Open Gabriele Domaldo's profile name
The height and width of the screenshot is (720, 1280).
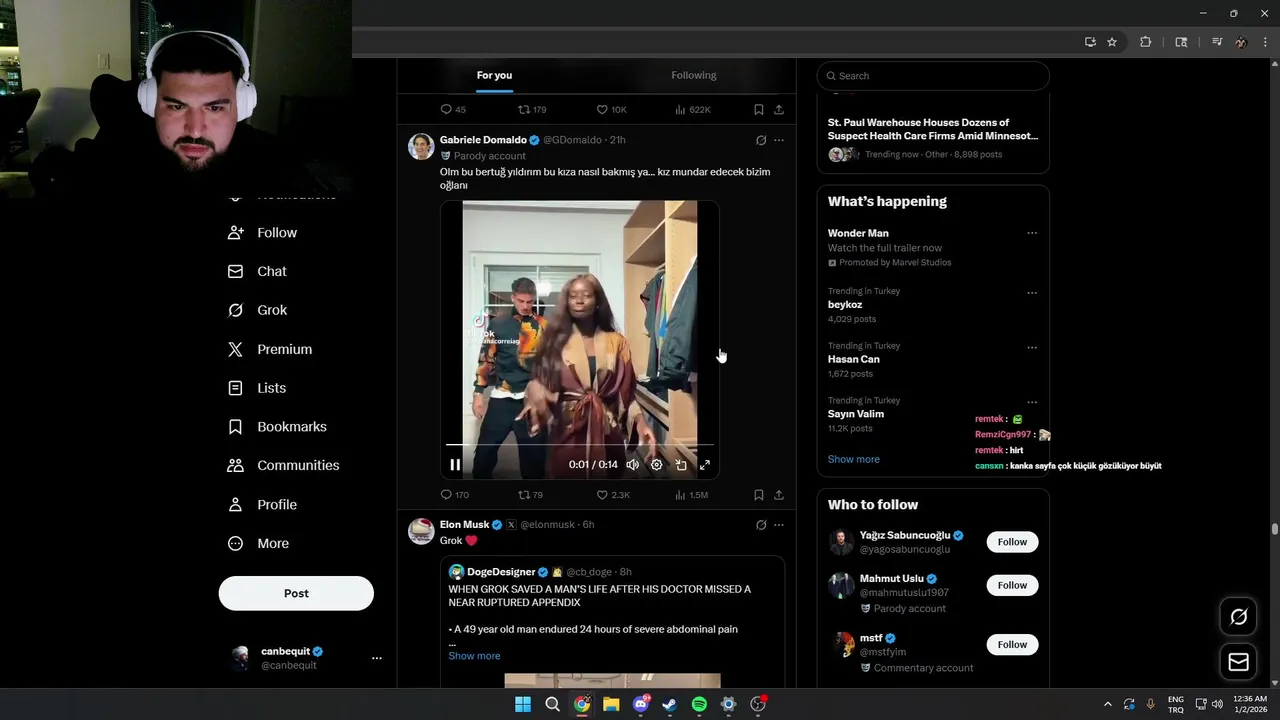(x=483, y=140)
